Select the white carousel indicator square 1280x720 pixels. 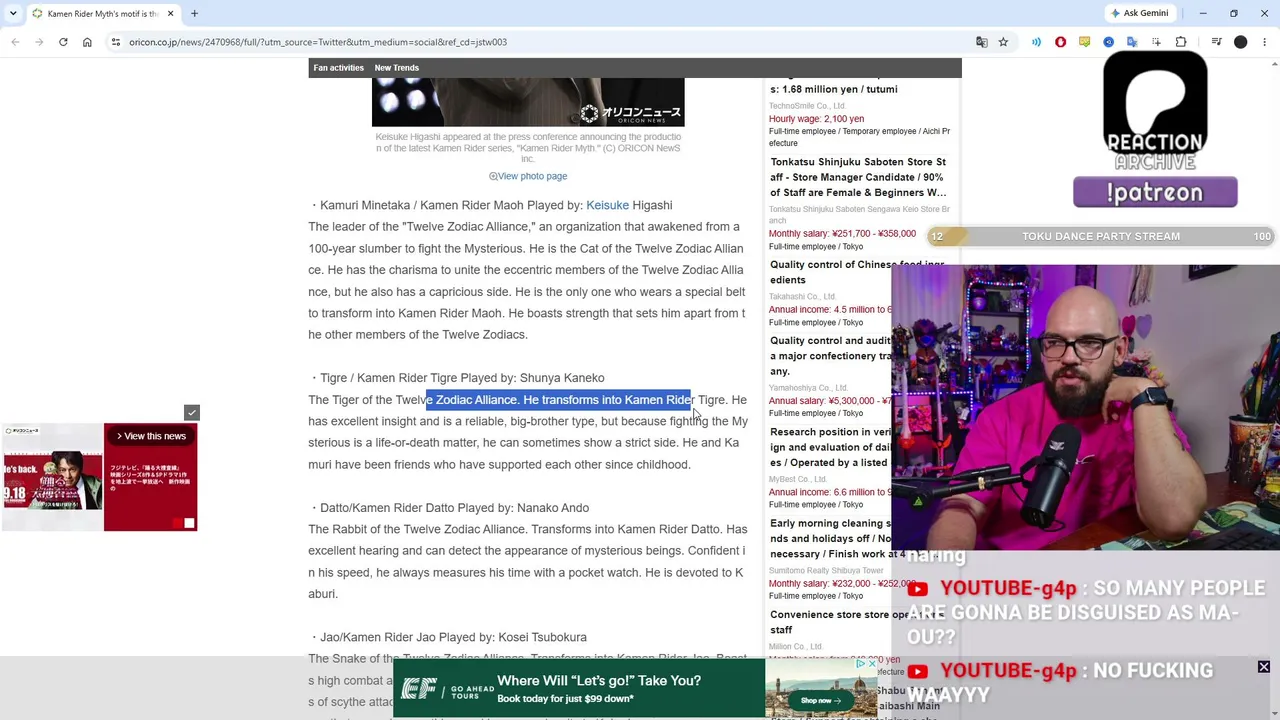[189, 523]
